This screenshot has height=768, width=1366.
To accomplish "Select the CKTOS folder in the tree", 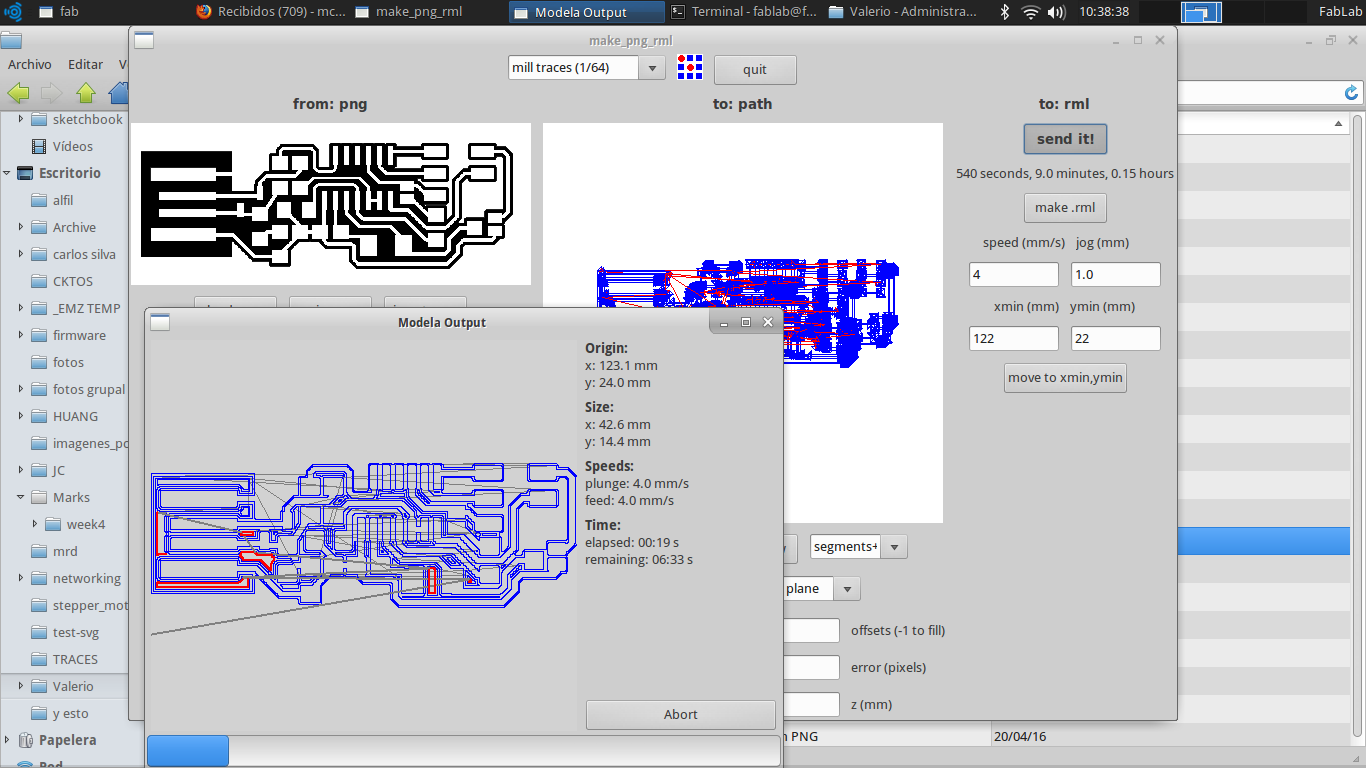I will (x=73, y=281).
